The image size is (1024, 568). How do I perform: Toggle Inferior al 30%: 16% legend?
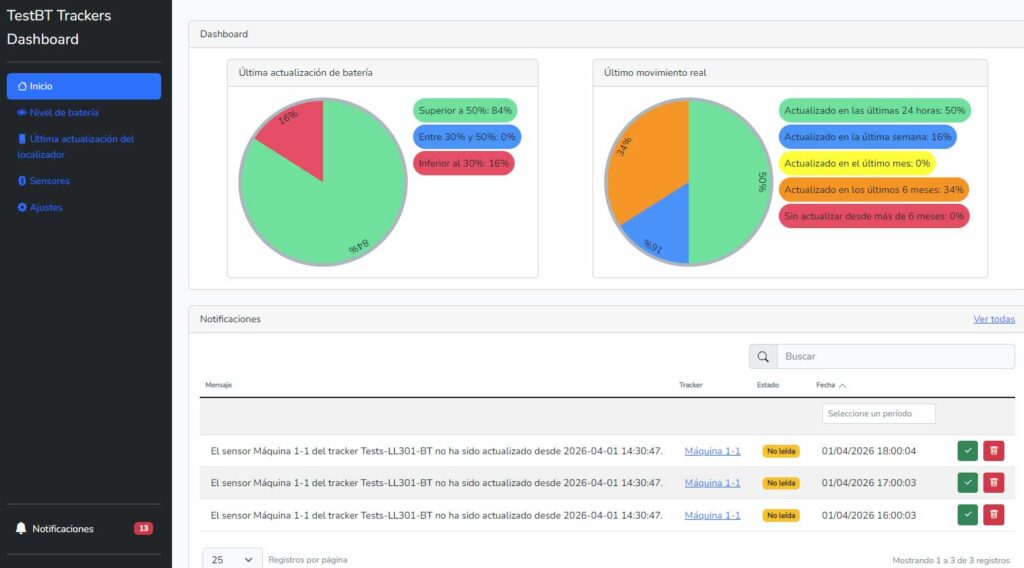click(x=464, y=163)
